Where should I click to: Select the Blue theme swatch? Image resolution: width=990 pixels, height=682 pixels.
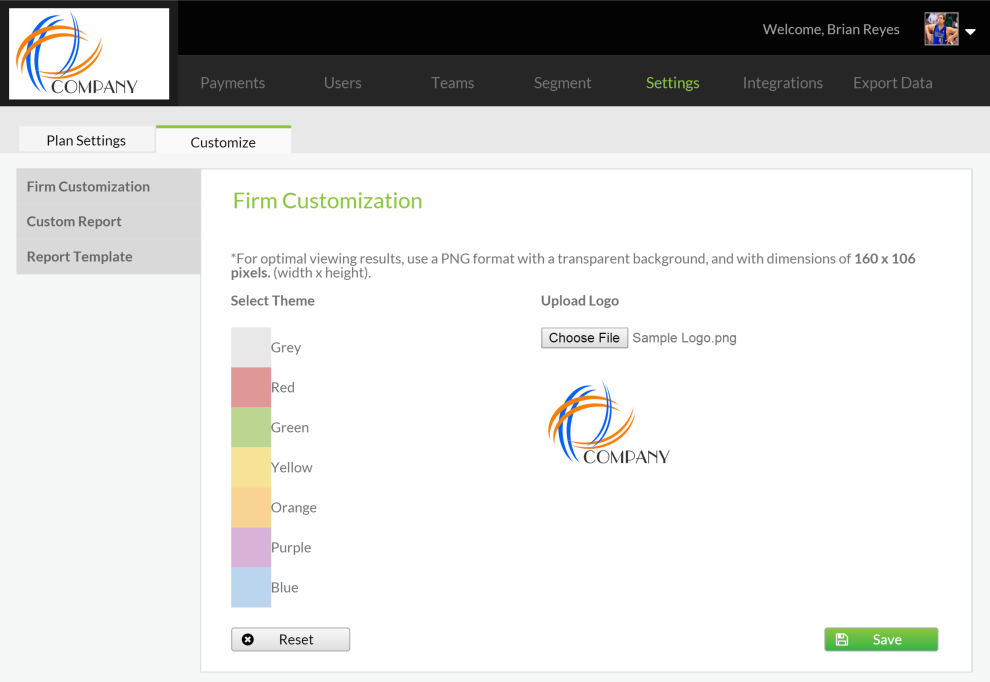point(251,587)
